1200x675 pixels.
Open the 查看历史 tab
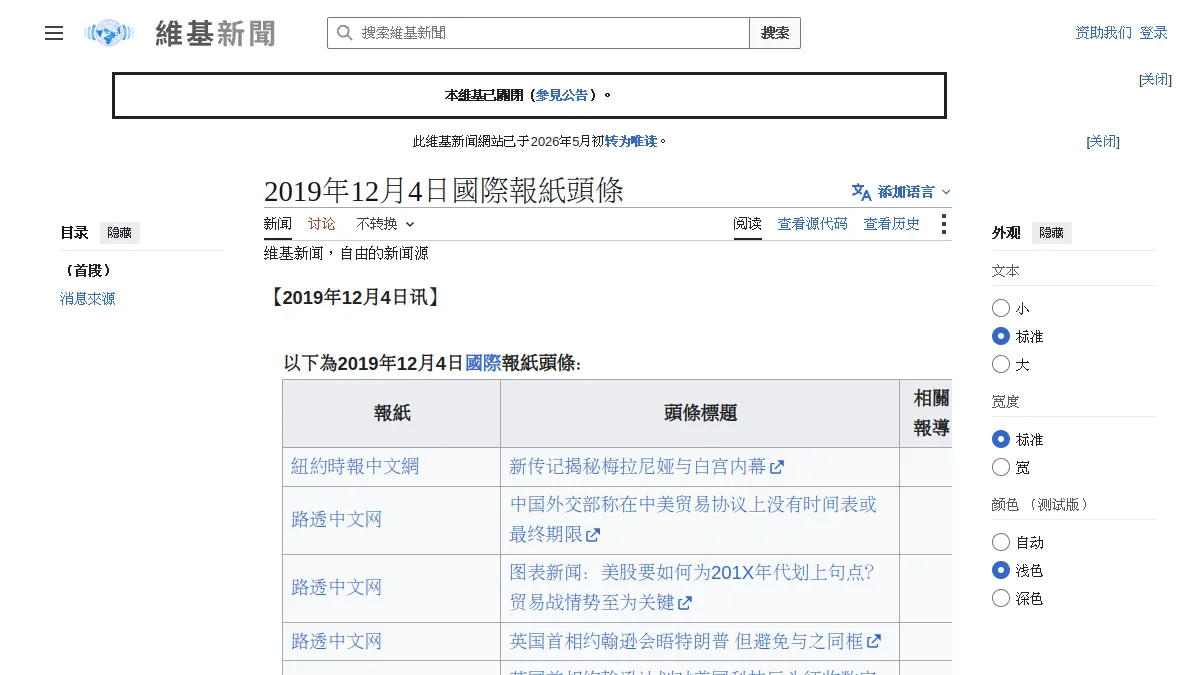click(892, 224)
